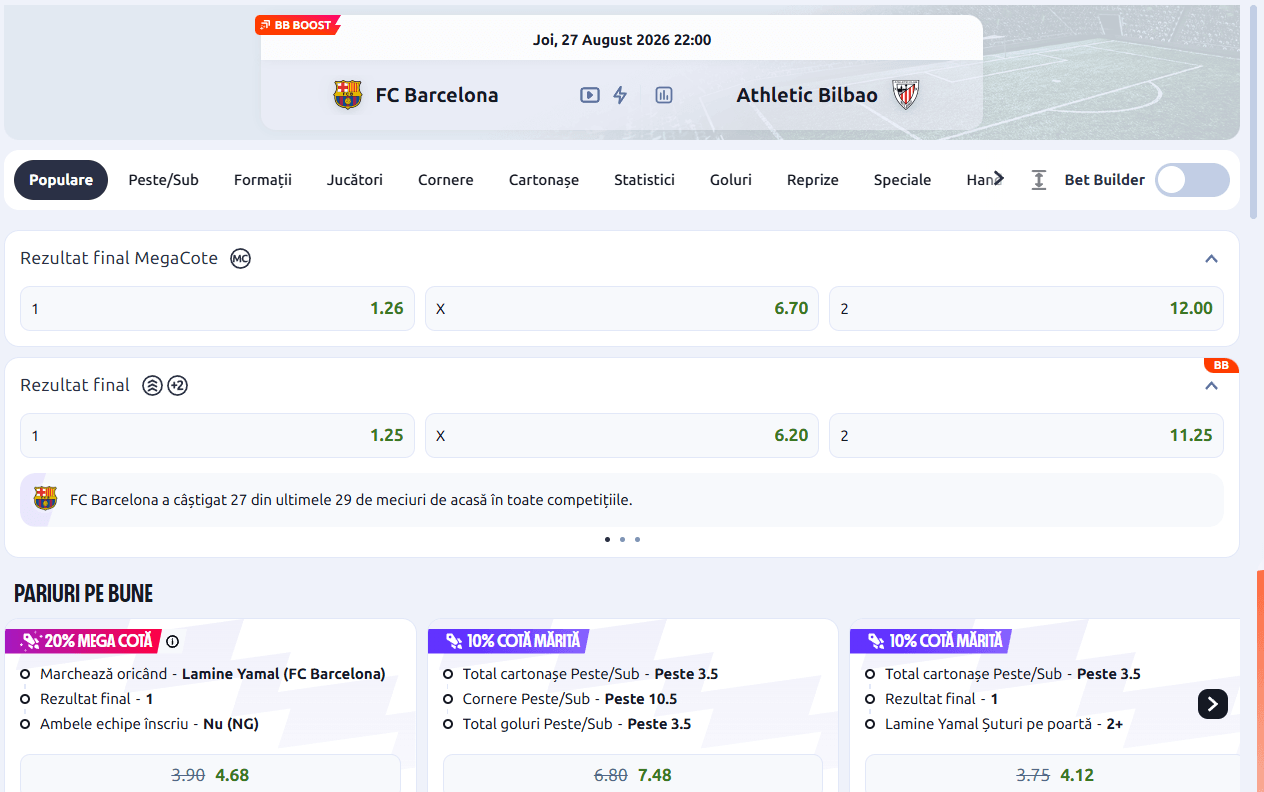Click the right card's 10% COTĂ MĂRITĂ label
1264x792 pixels.
[931, 641]
